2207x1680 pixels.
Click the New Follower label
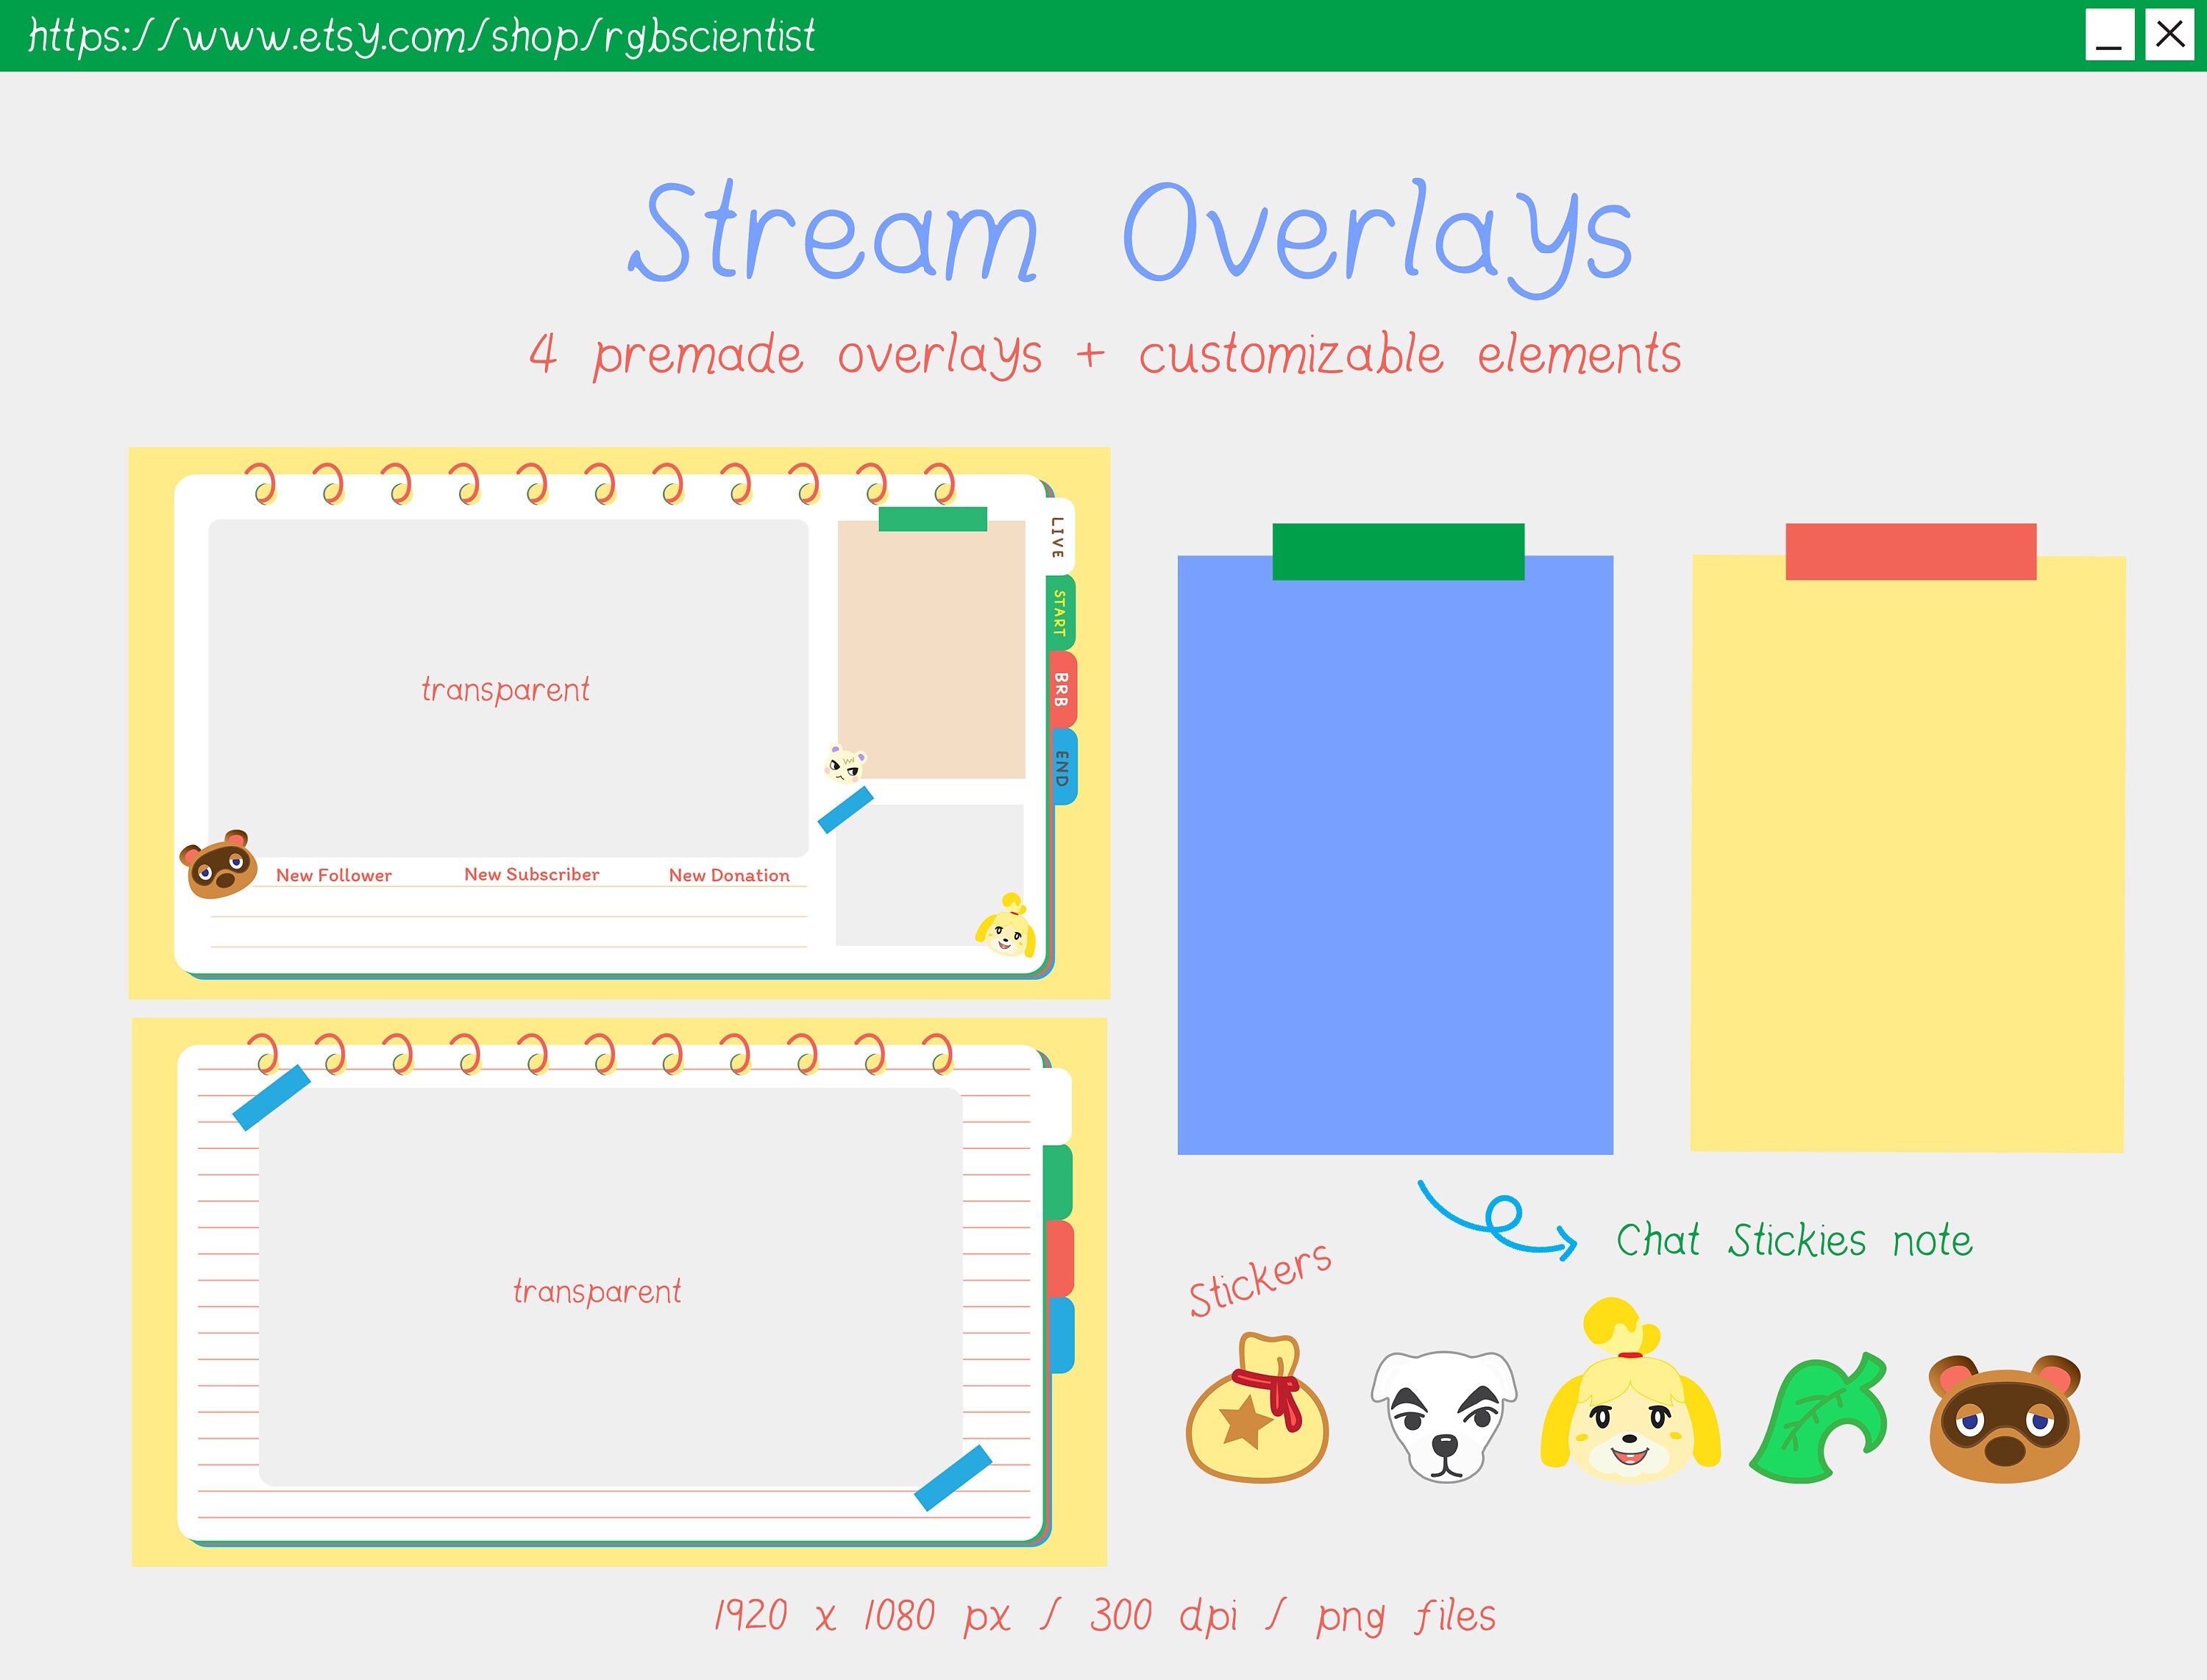click(334, 875)
